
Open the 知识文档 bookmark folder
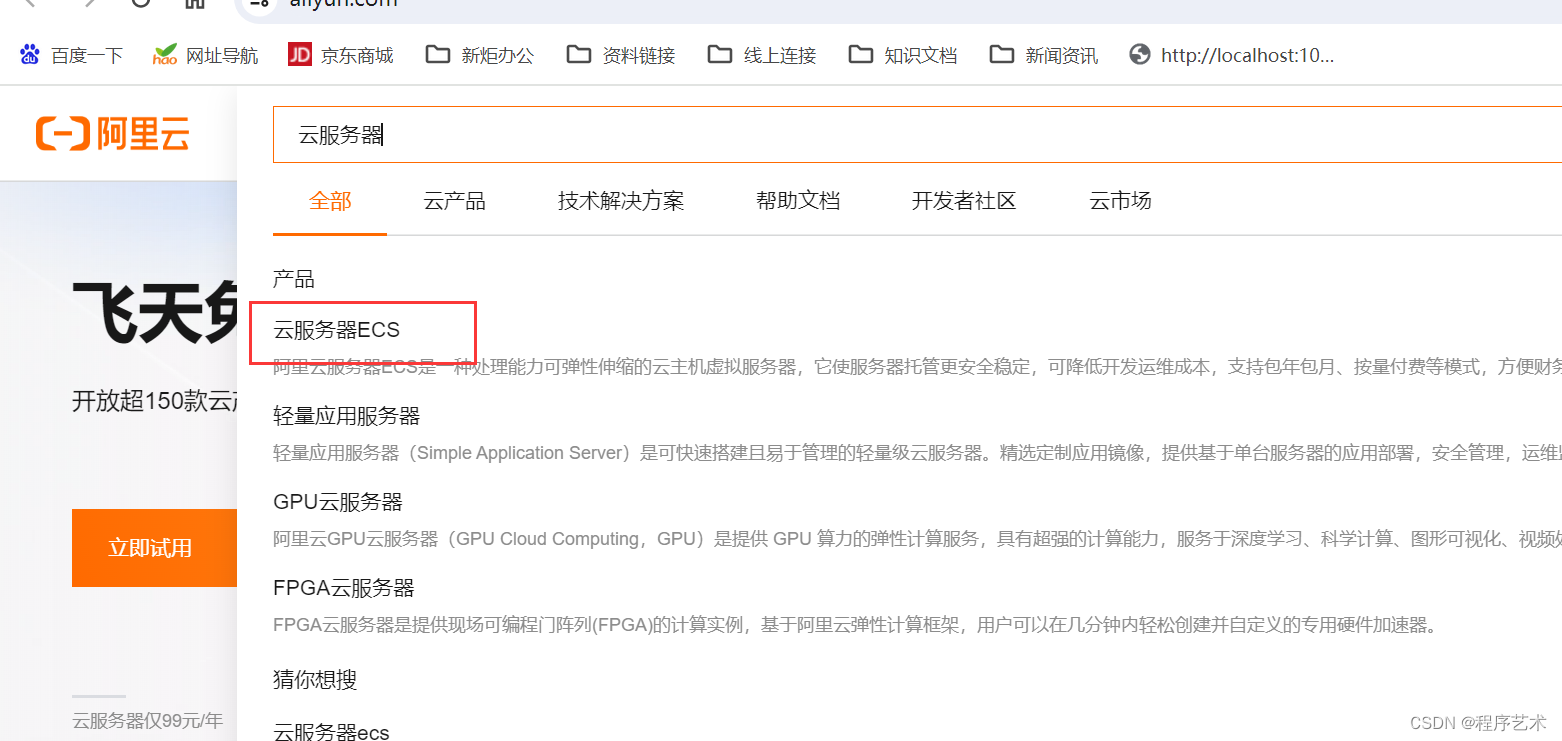pyautogui.click(x=903, y=55)
